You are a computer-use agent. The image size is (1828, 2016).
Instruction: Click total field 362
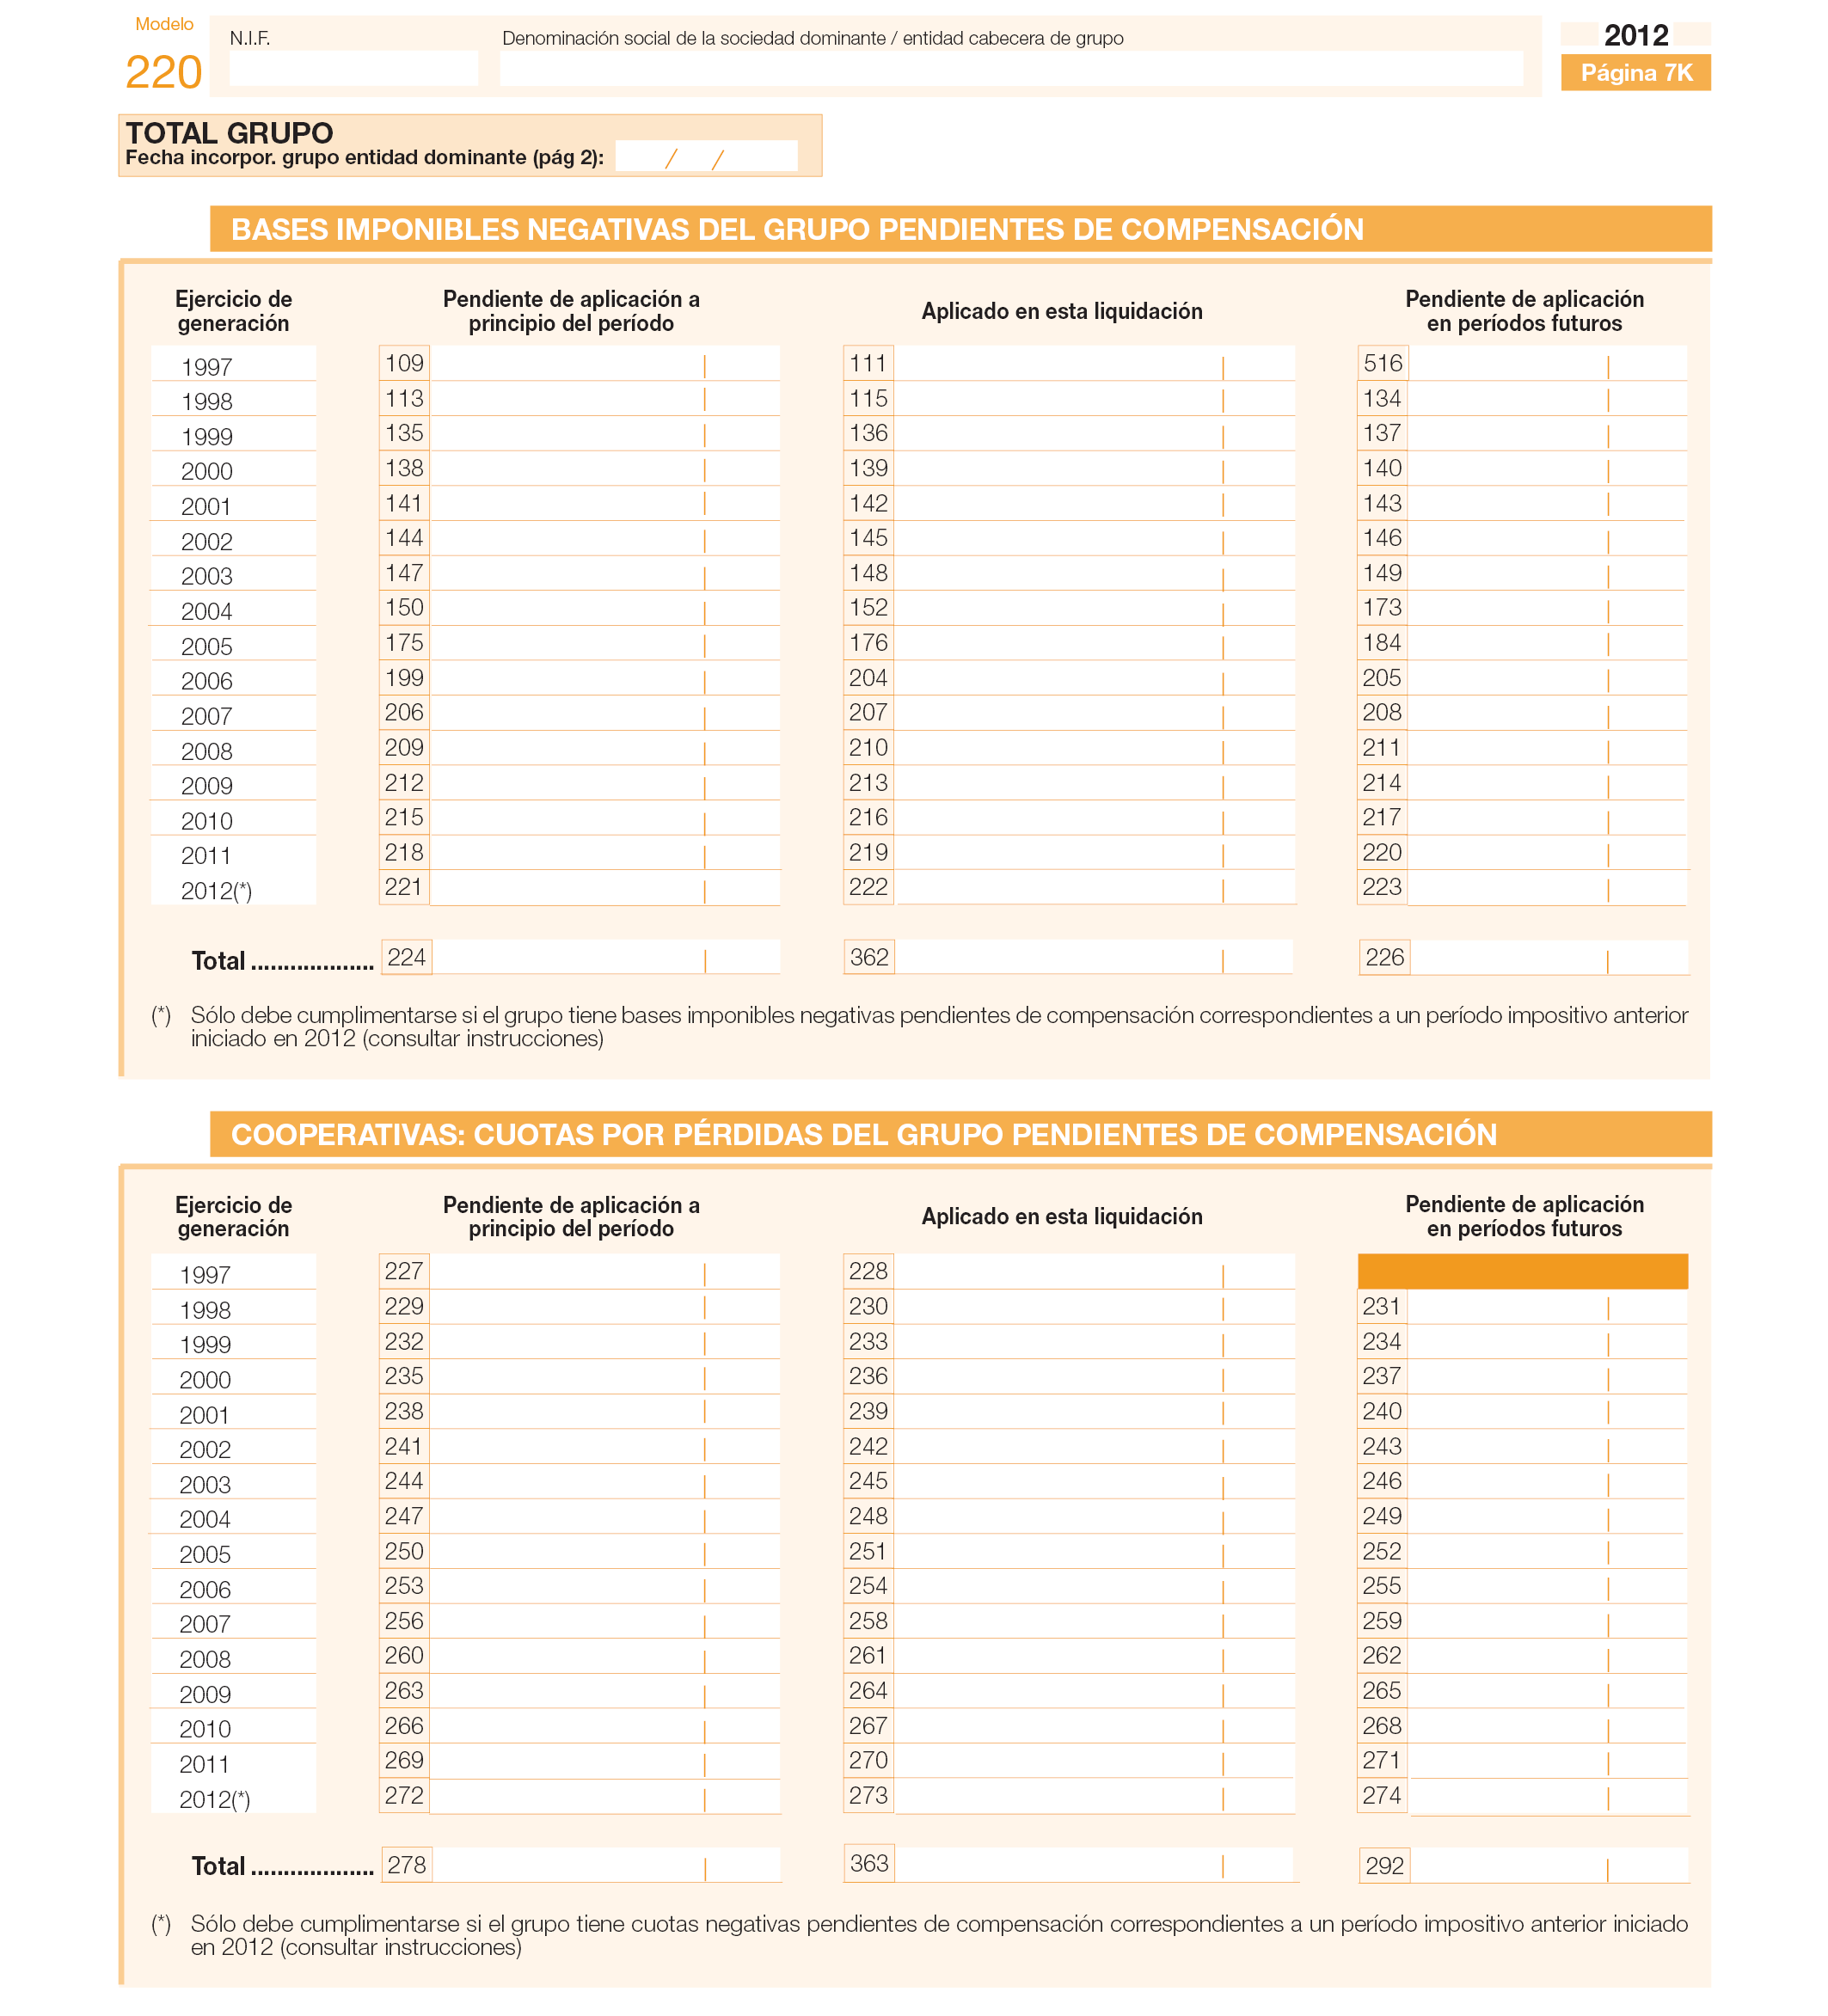pos(1094,958)
